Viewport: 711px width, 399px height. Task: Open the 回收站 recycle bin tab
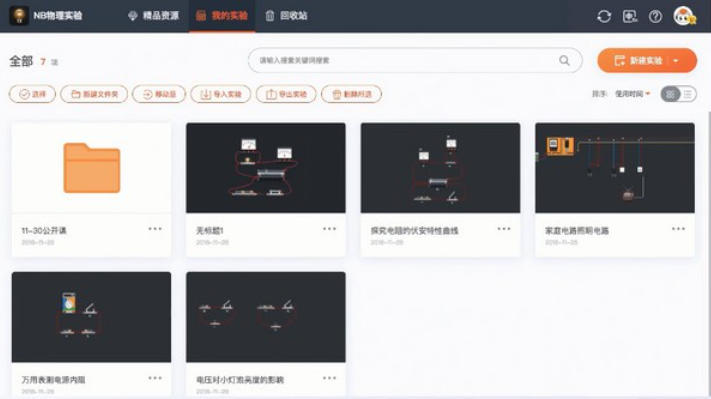tap(286, 16)
